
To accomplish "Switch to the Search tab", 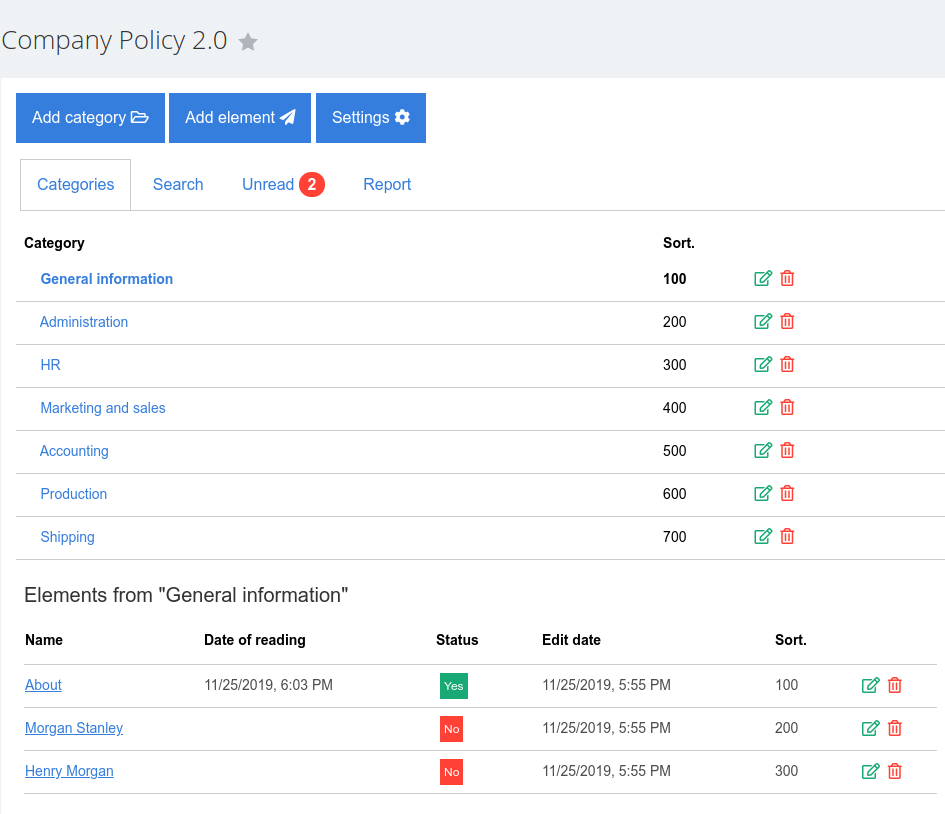I will (178, 185).
